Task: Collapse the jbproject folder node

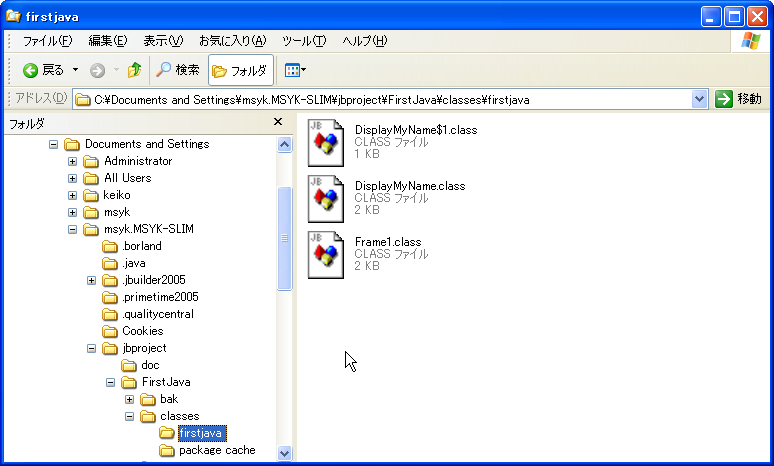Action: pos(92,348)
